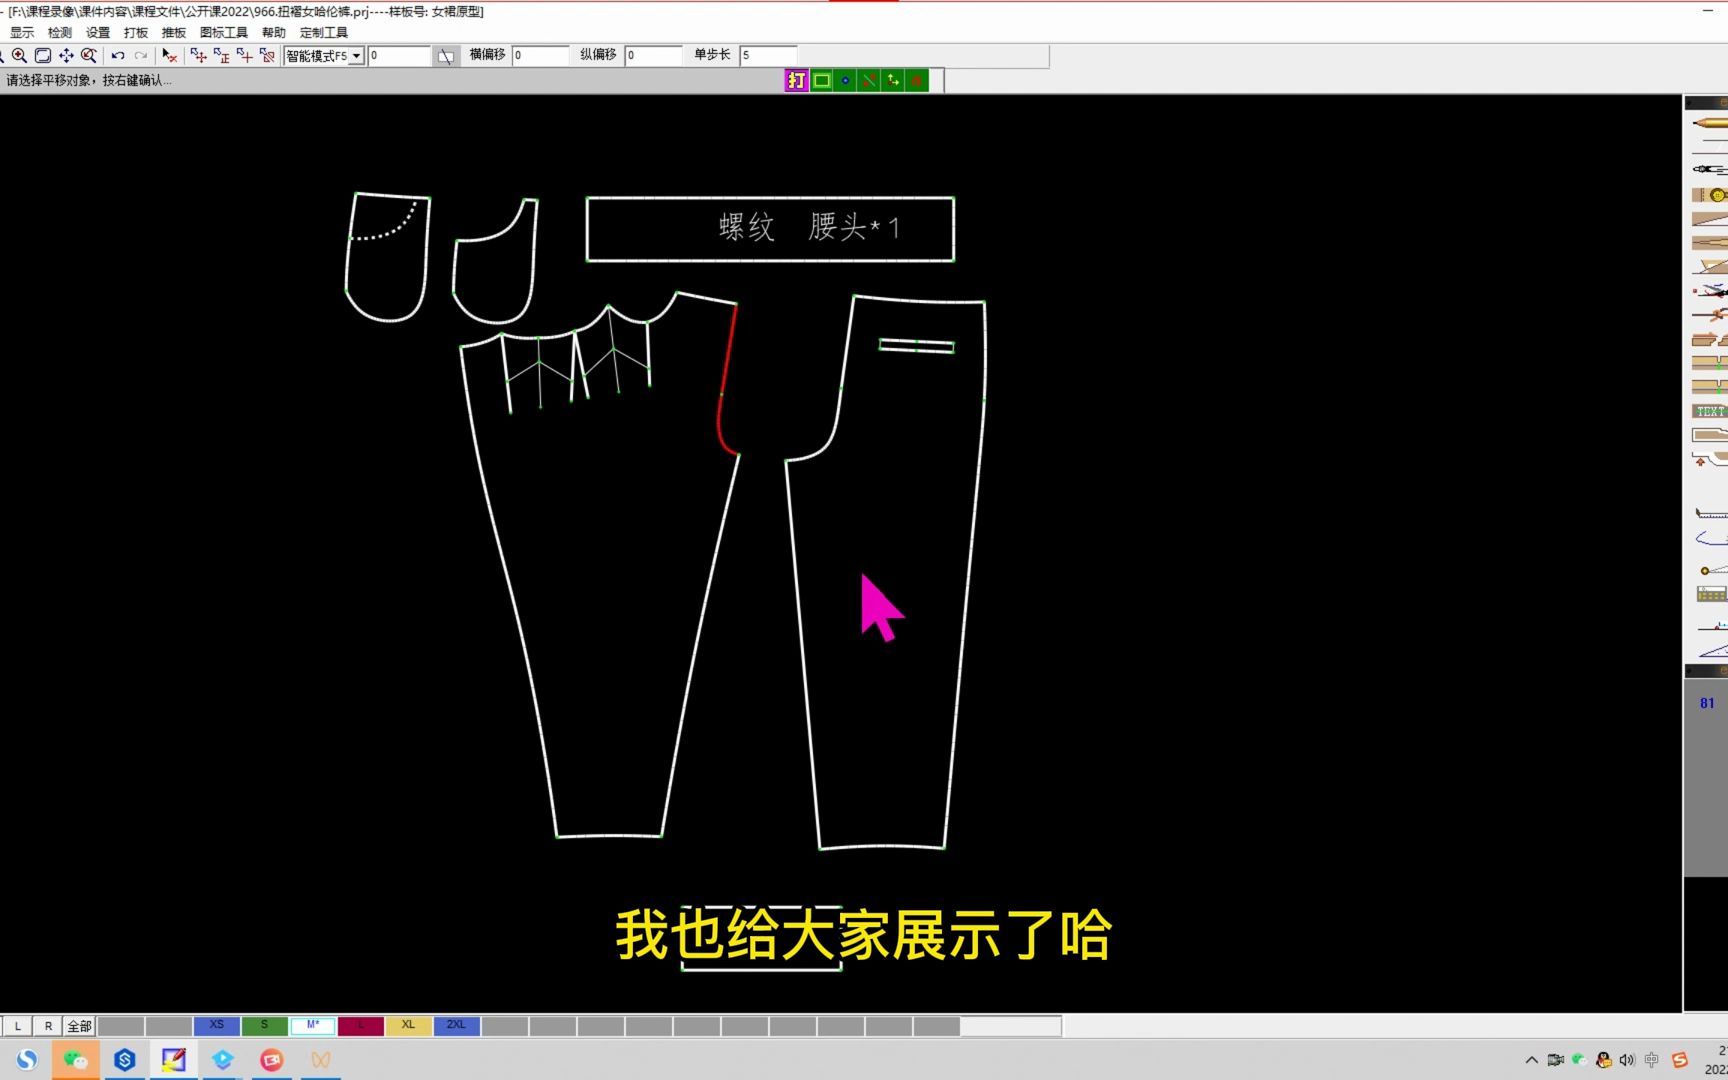
Task: Open the 打板 menu
Action: pyautogui.click(x=135, y=32)
